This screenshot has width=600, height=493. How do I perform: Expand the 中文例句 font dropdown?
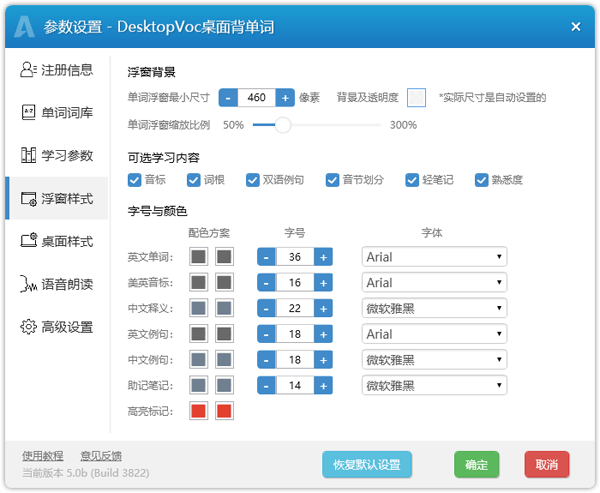coord(434,360)
